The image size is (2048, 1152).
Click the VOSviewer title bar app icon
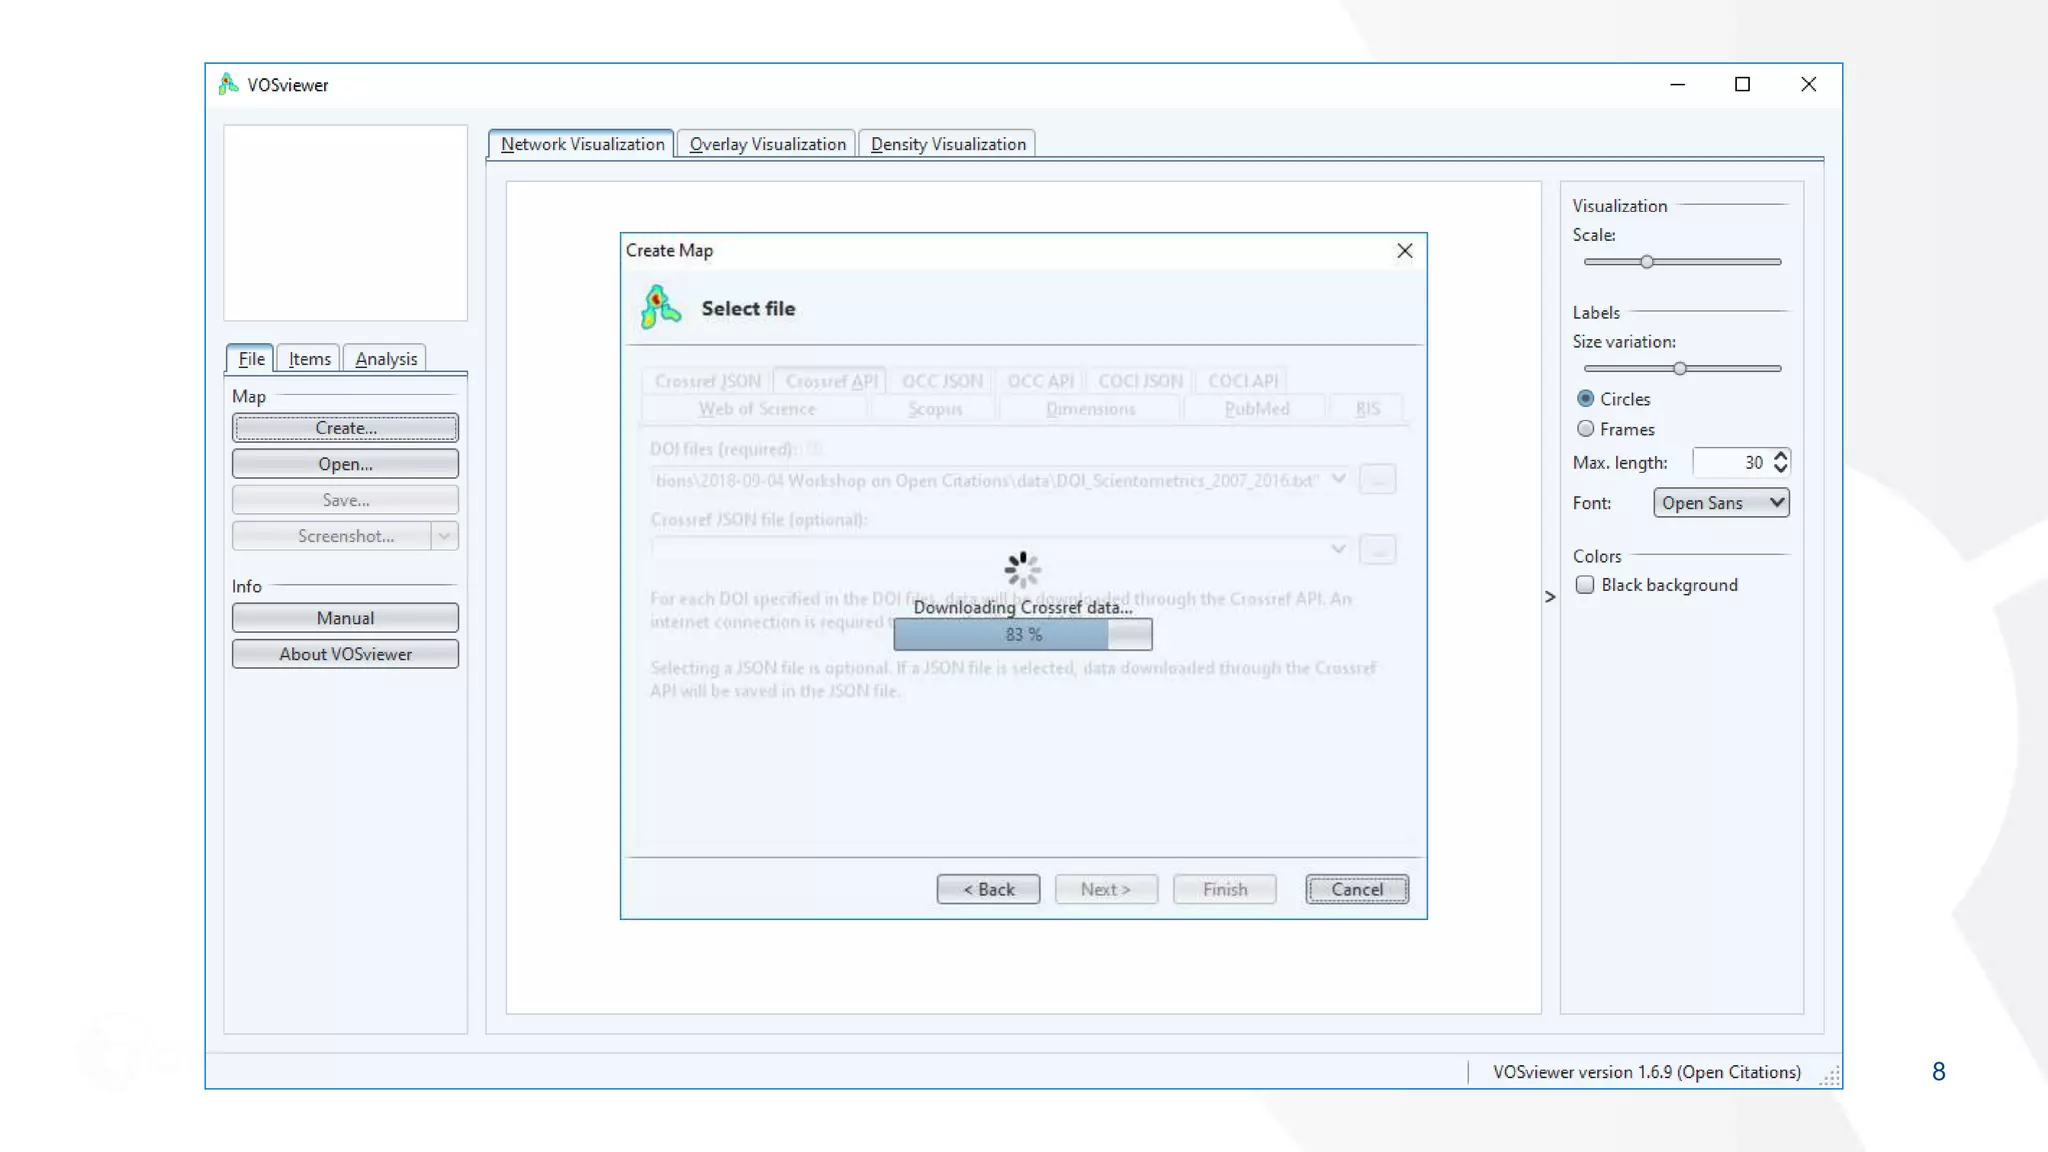coord(229,84)
